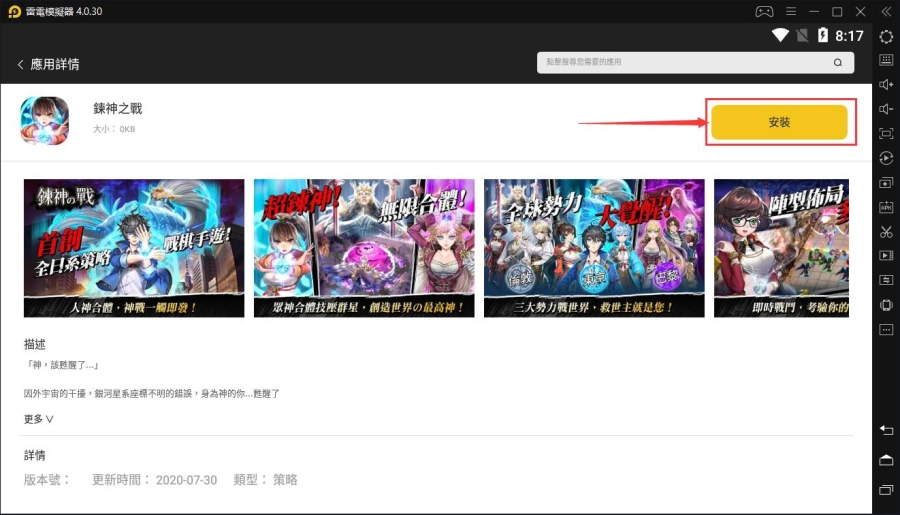Viewport: 900px width, 515px height.
Task: Click the install APK icon
Action: tap(886, 207)
